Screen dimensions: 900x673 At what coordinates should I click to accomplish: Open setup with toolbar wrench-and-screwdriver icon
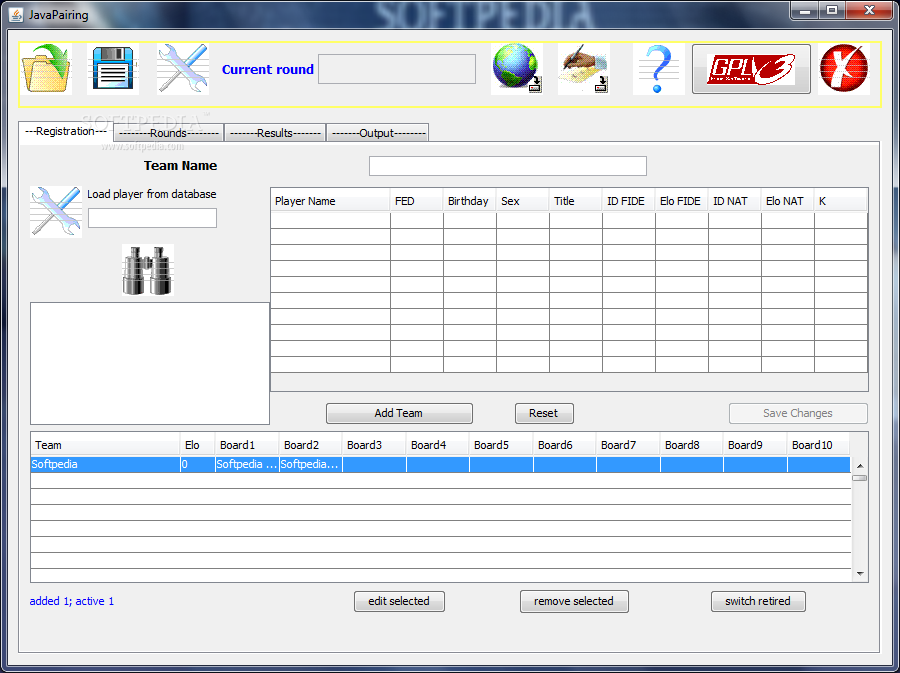[x=183, y=69]
